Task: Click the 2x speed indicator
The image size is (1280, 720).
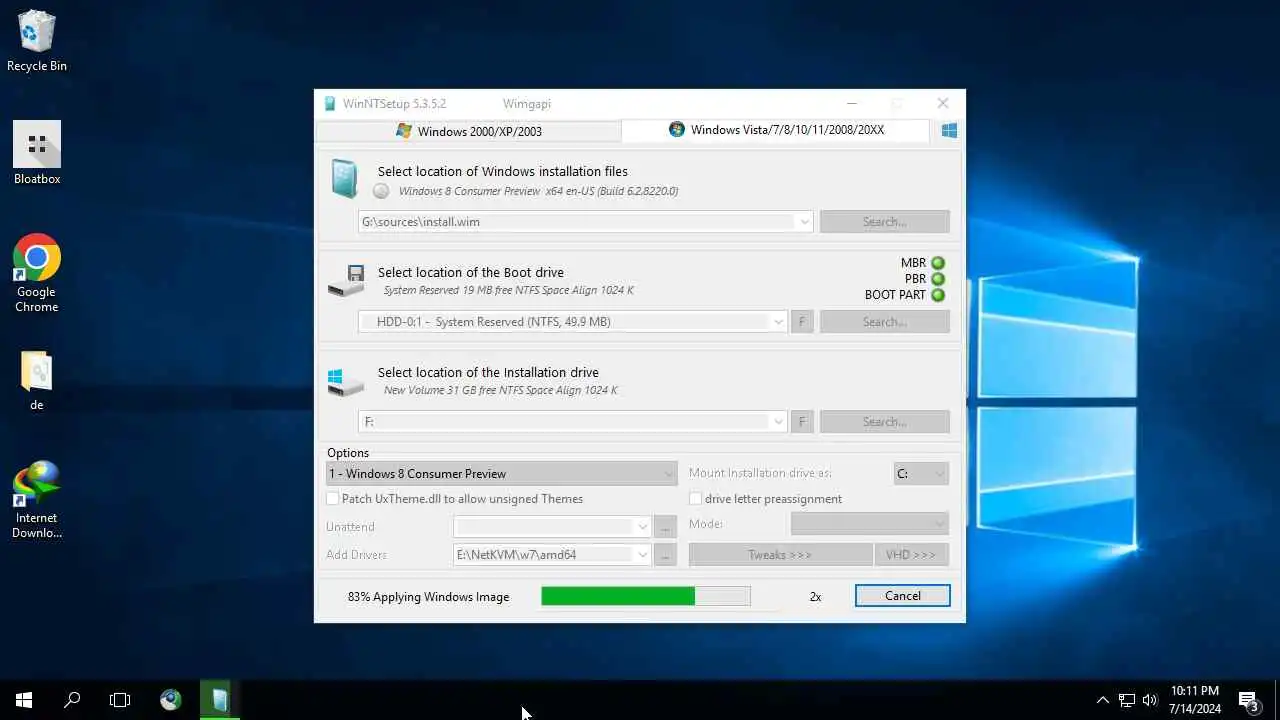Action: (x=815, y=597)
